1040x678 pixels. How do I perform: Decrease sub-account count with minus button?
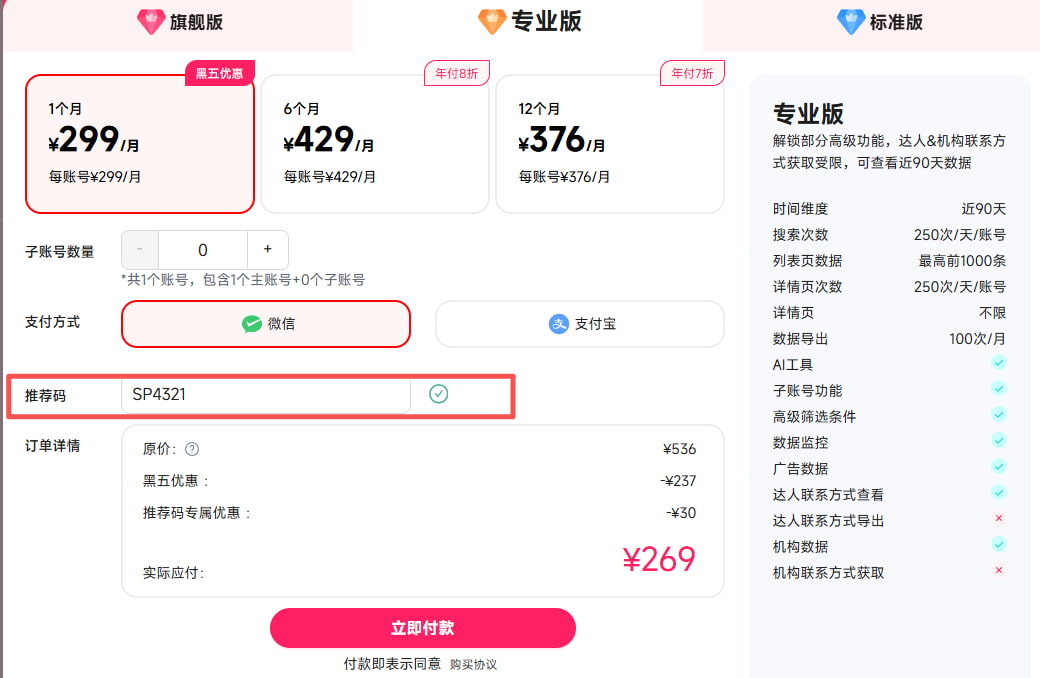[x=139, y=249]
